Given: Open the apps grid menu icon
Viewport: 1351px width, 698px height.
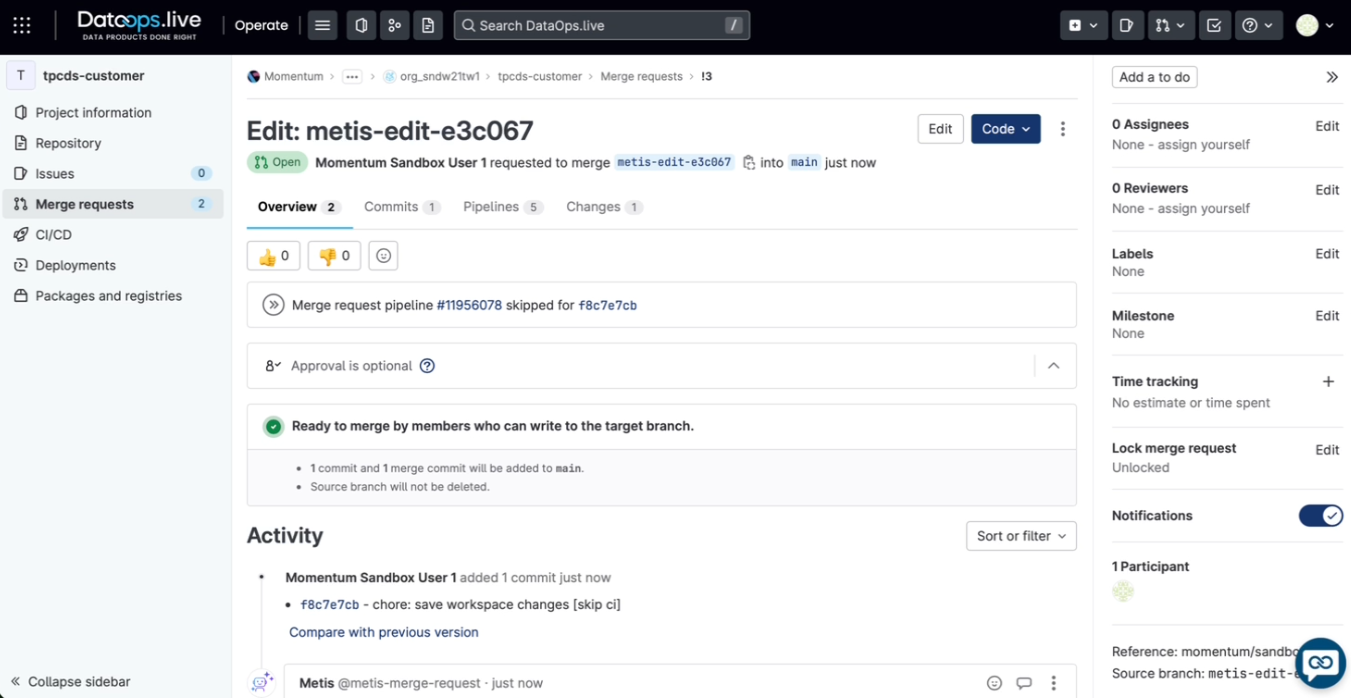Looking at the screenshot, I should click(x=21, y=25).
